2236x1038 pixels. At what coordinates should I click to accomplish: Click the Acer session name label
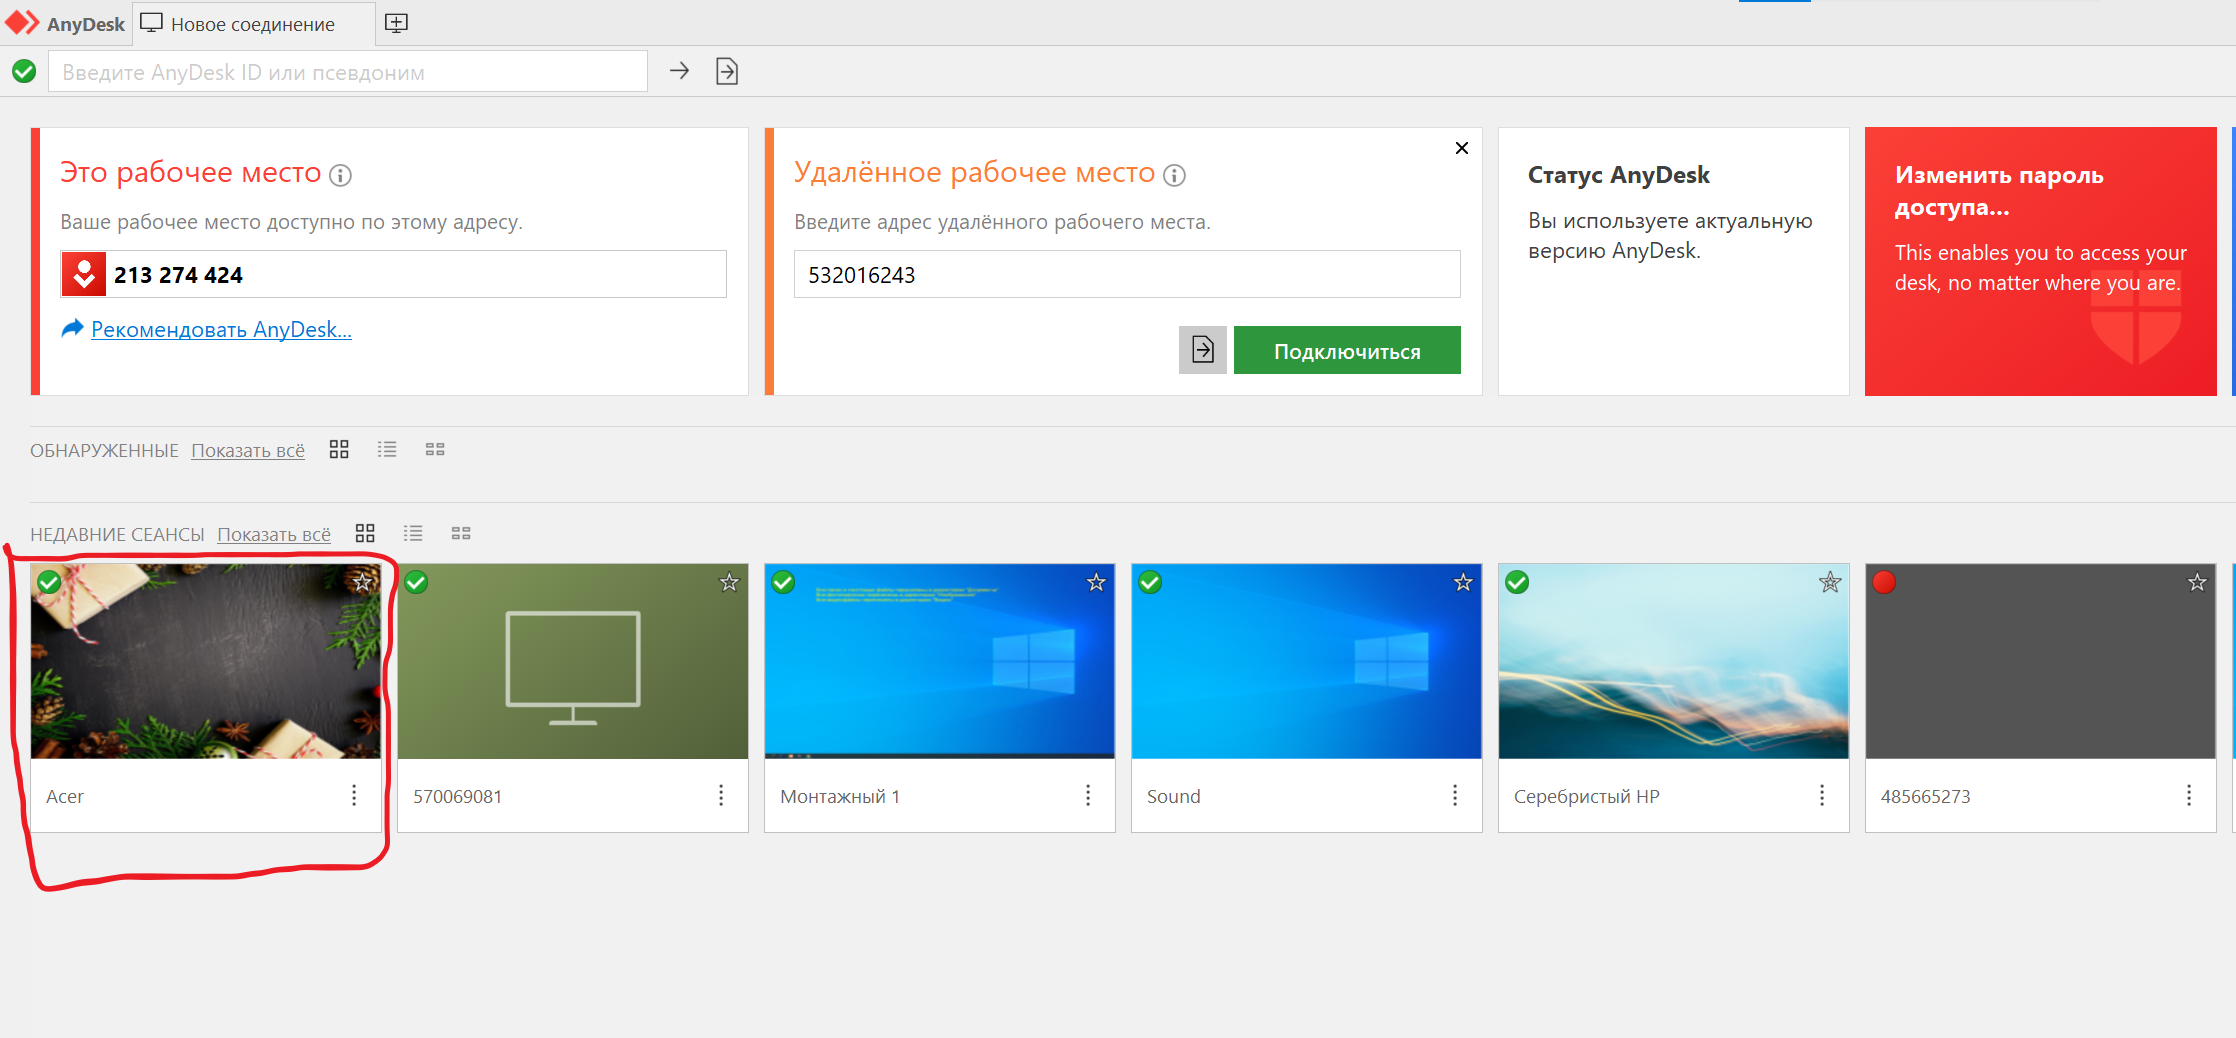click(x=65, y=796)
